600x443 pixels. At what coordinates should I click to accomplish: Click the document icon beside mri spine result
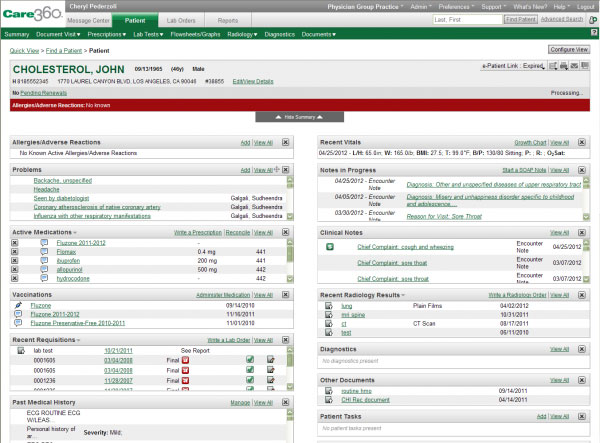[329, 314]
